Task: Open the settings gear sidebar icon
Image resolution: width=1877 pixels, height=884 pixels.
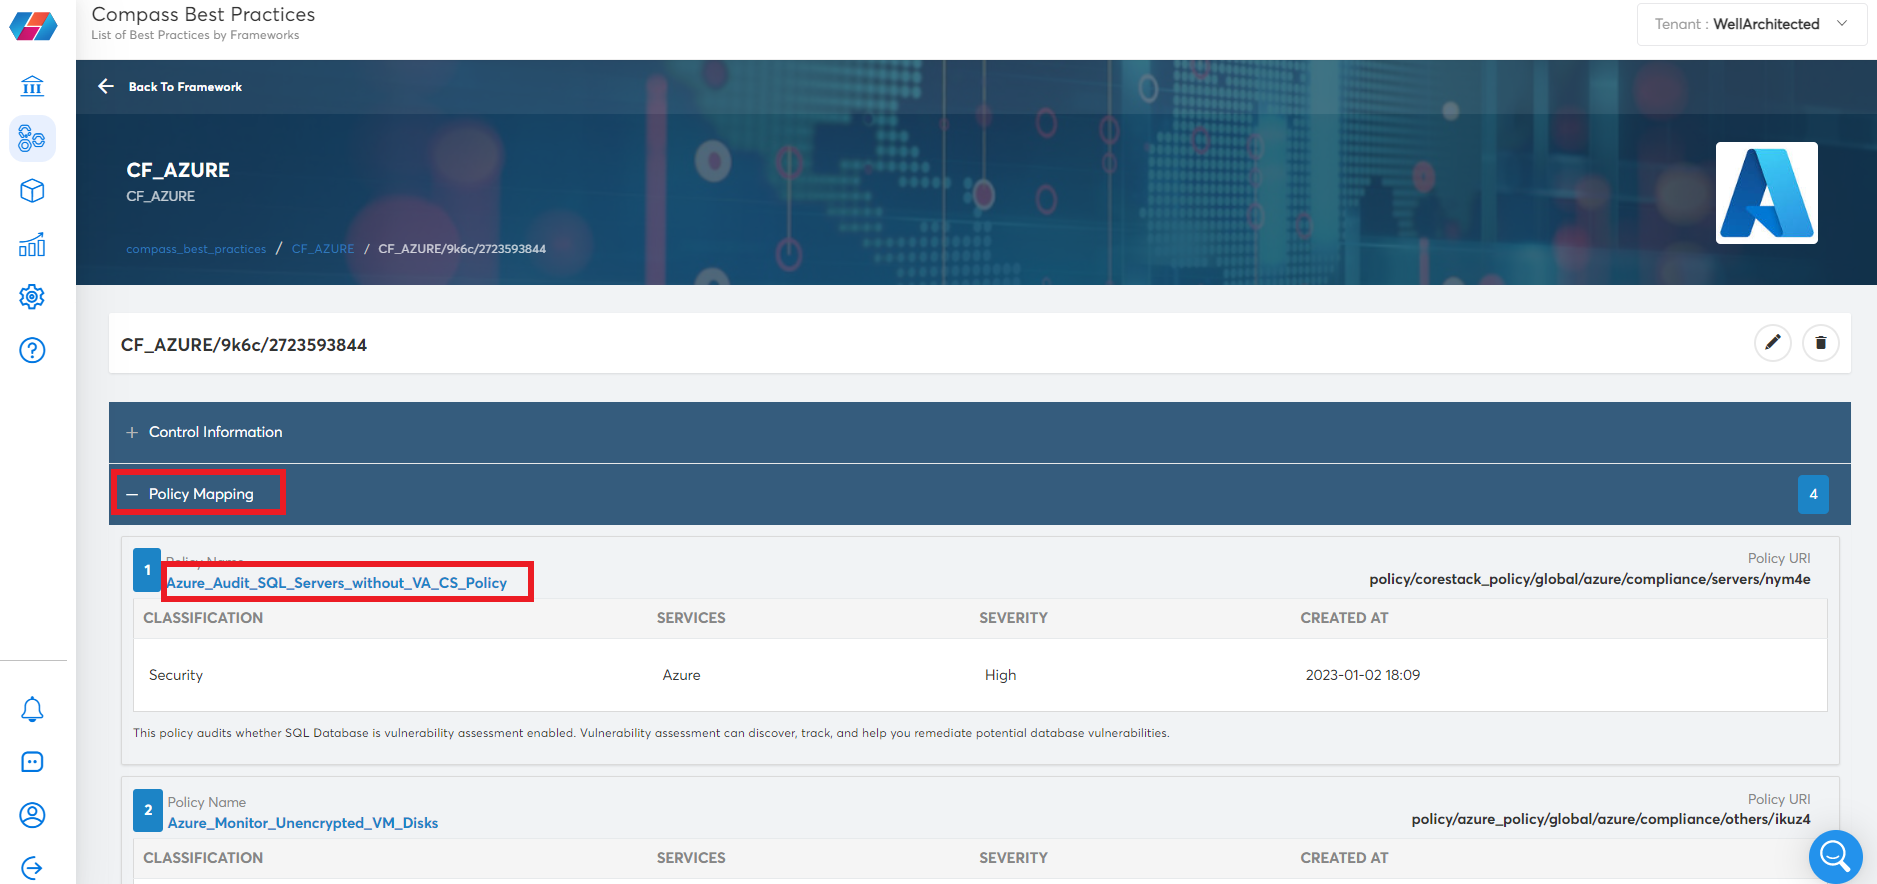Action: click(32, 297)
